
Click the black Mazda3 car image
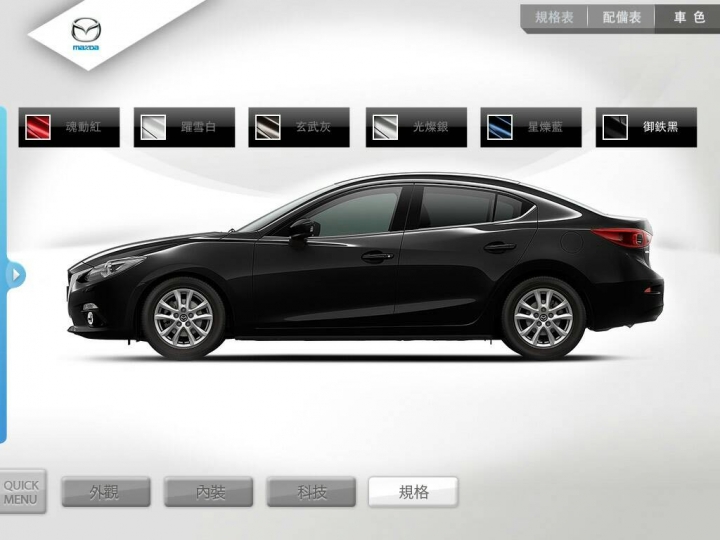365,266
